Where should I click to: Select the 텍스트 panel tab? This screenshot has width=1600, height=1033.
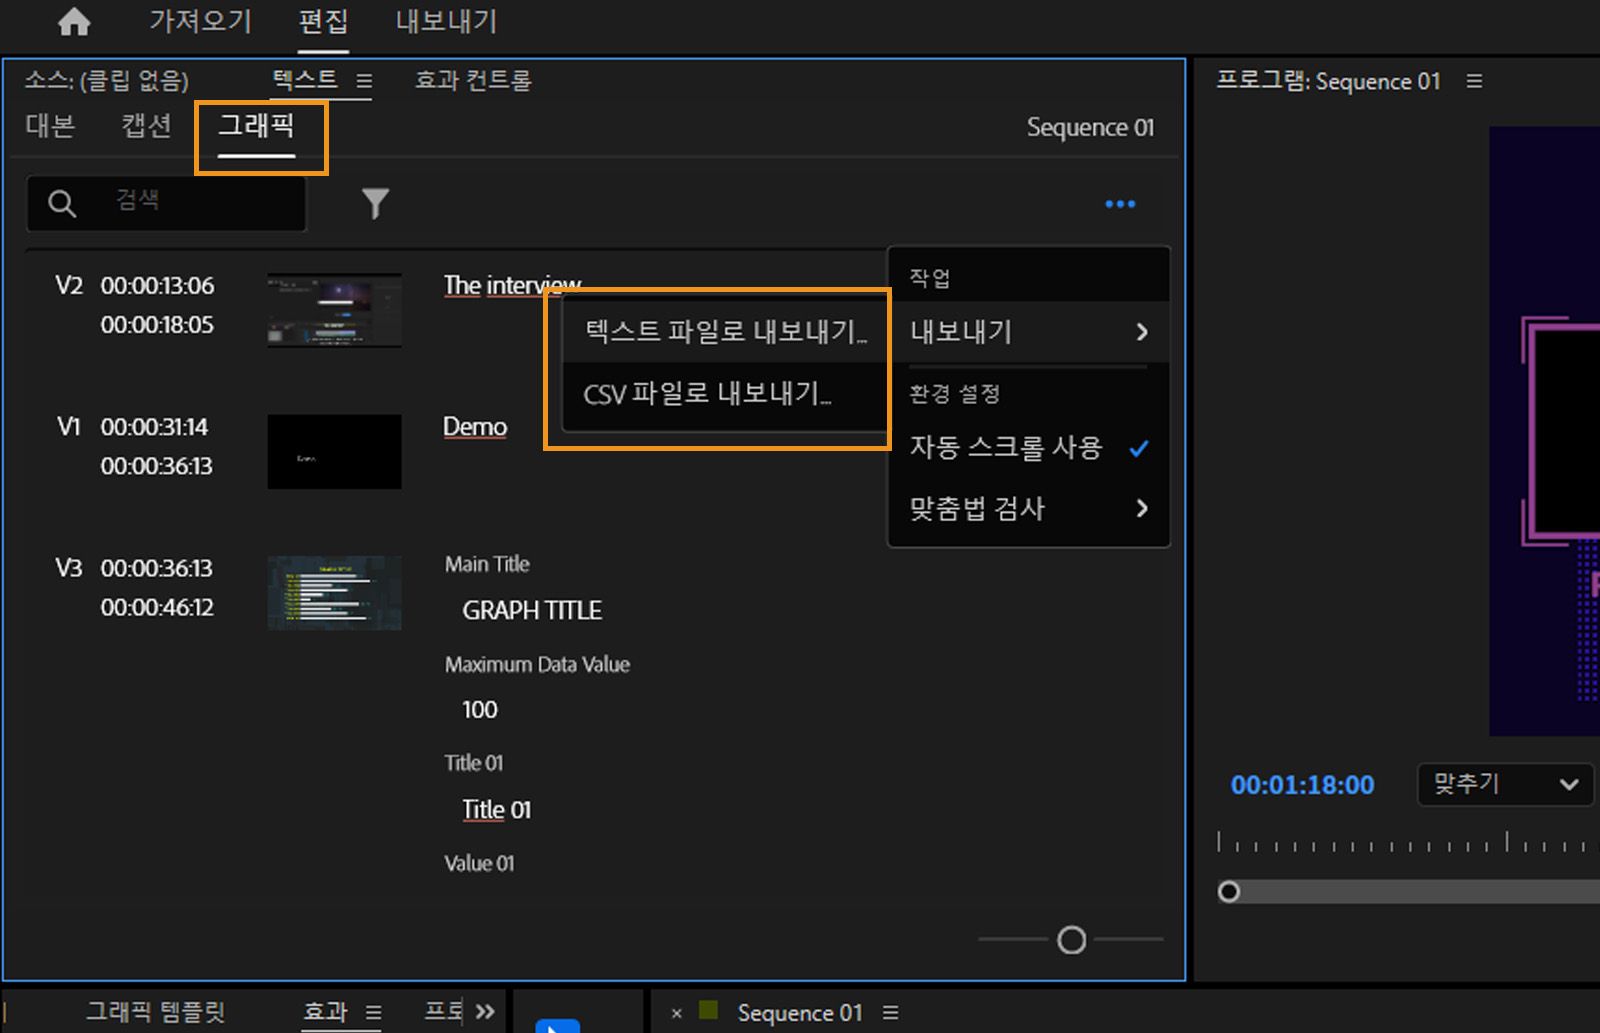(x=305, y=80)
